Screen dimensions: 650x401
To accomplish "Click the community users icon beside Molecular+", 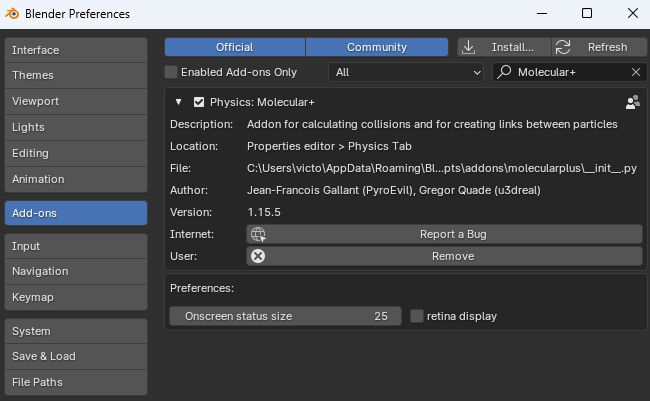I will click(x=633, y=102).
